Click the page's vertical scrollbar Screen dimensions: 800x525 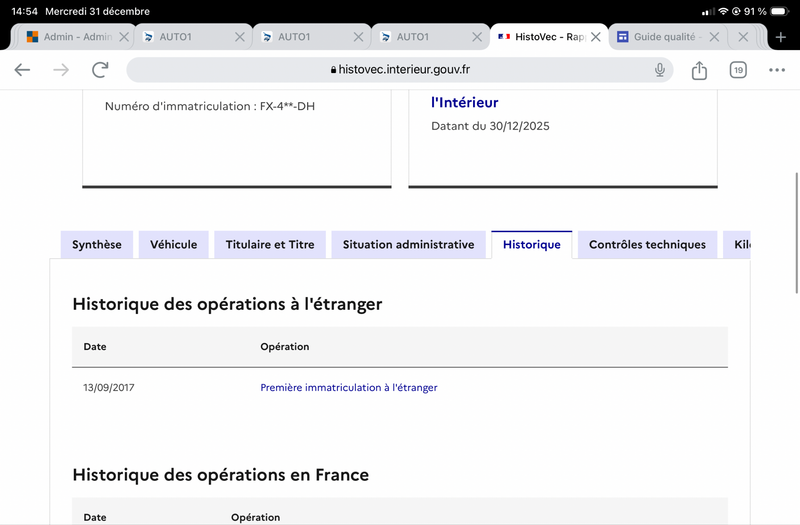click(x=796, y=233)
